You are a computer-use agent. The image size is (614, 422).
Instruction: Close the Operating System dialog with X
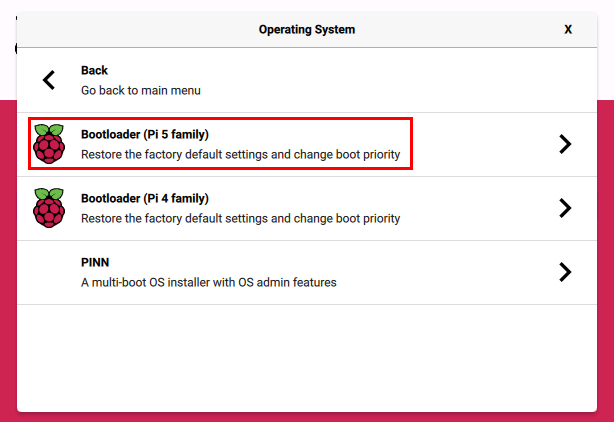(x=568, y=29)
